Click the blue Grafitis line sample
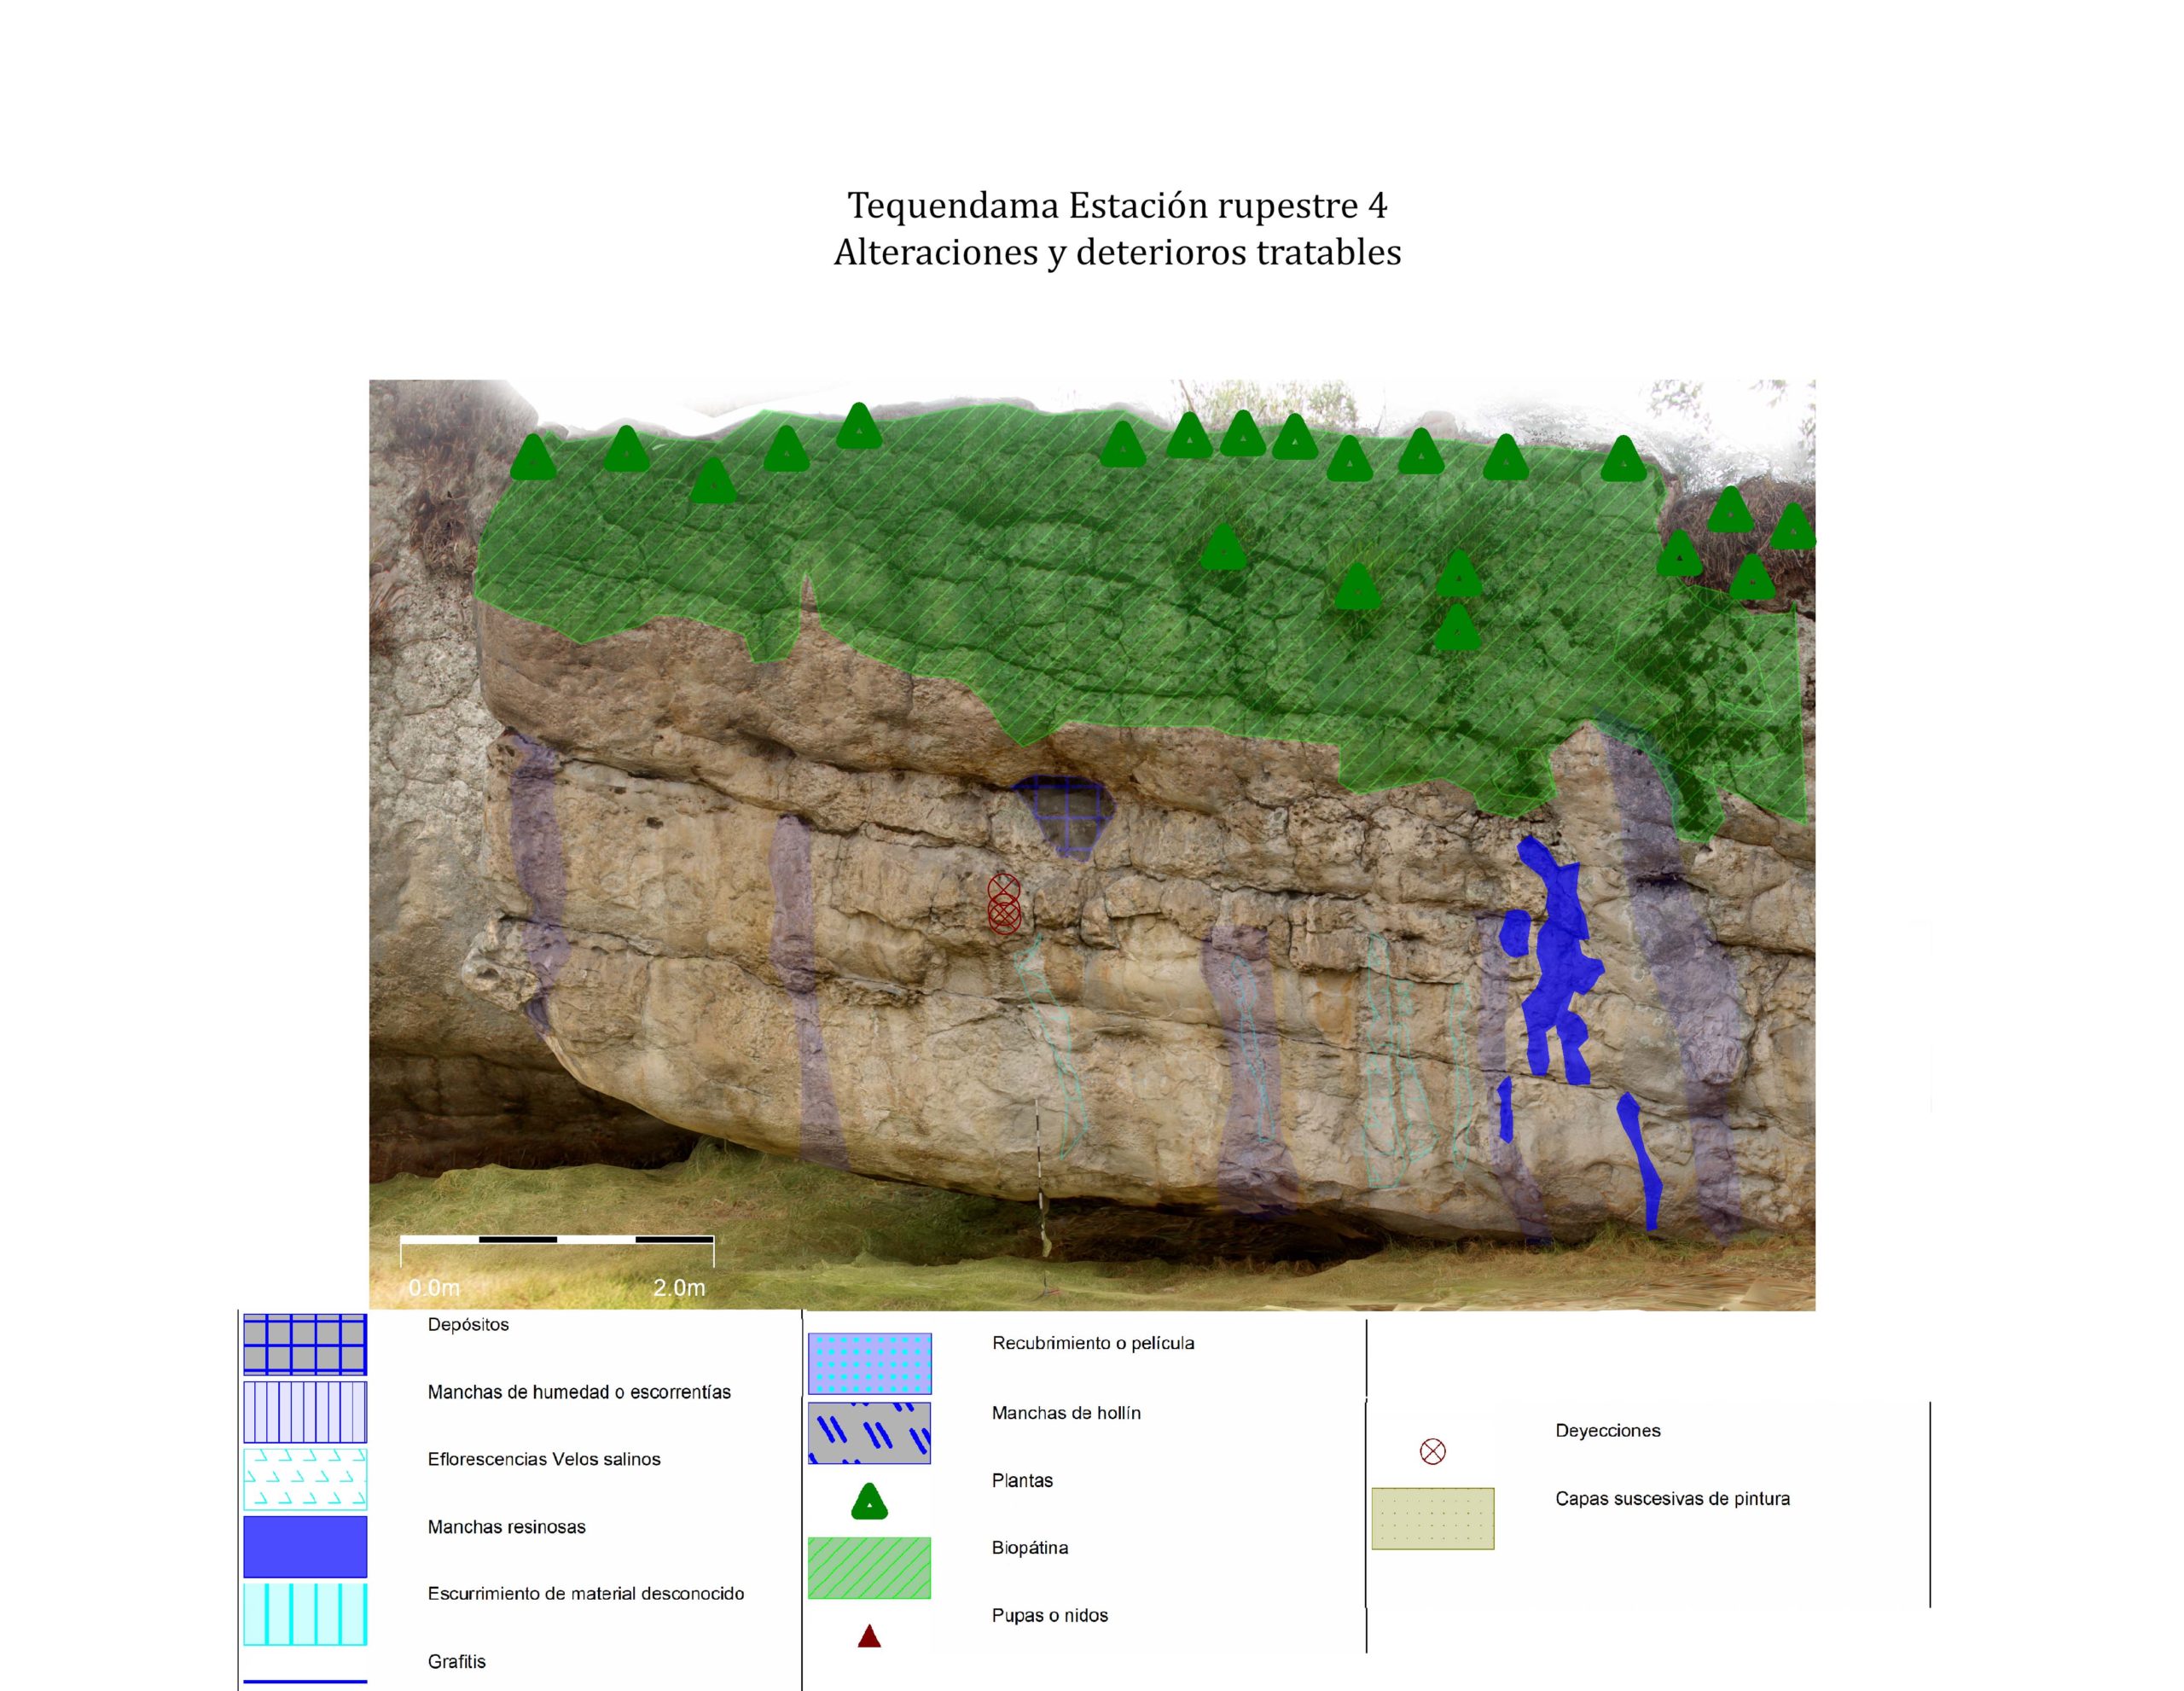The width and height of the screenshot is (2184, 1691). click(305, 1681)
